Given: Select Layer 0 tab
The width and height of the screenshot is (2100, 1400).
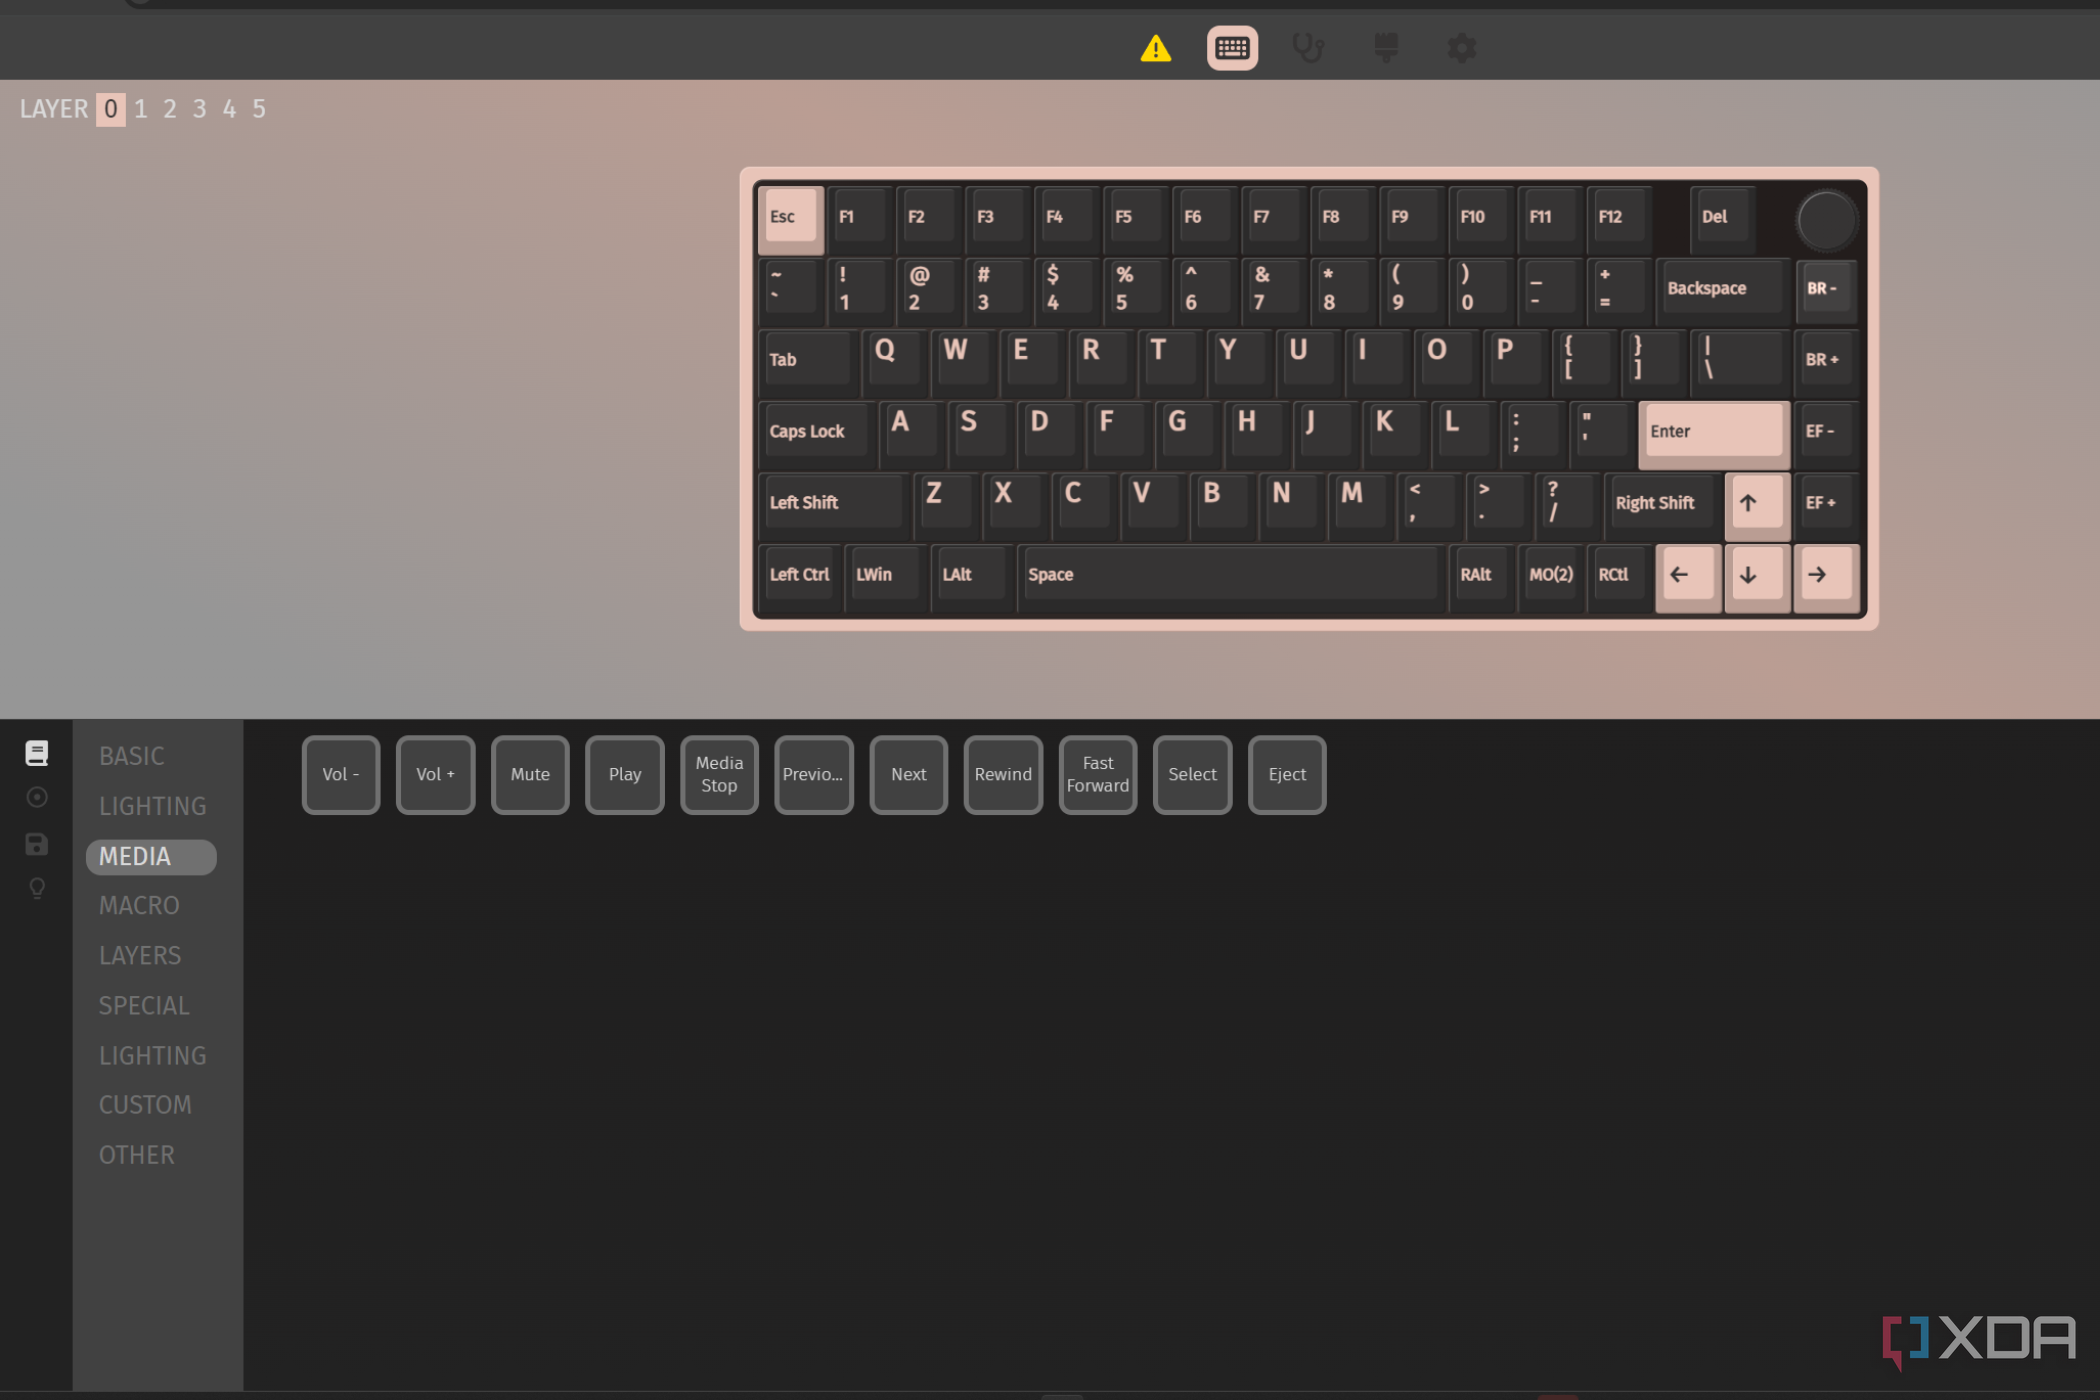Looking at the screenshot, I should pos(111,108).
